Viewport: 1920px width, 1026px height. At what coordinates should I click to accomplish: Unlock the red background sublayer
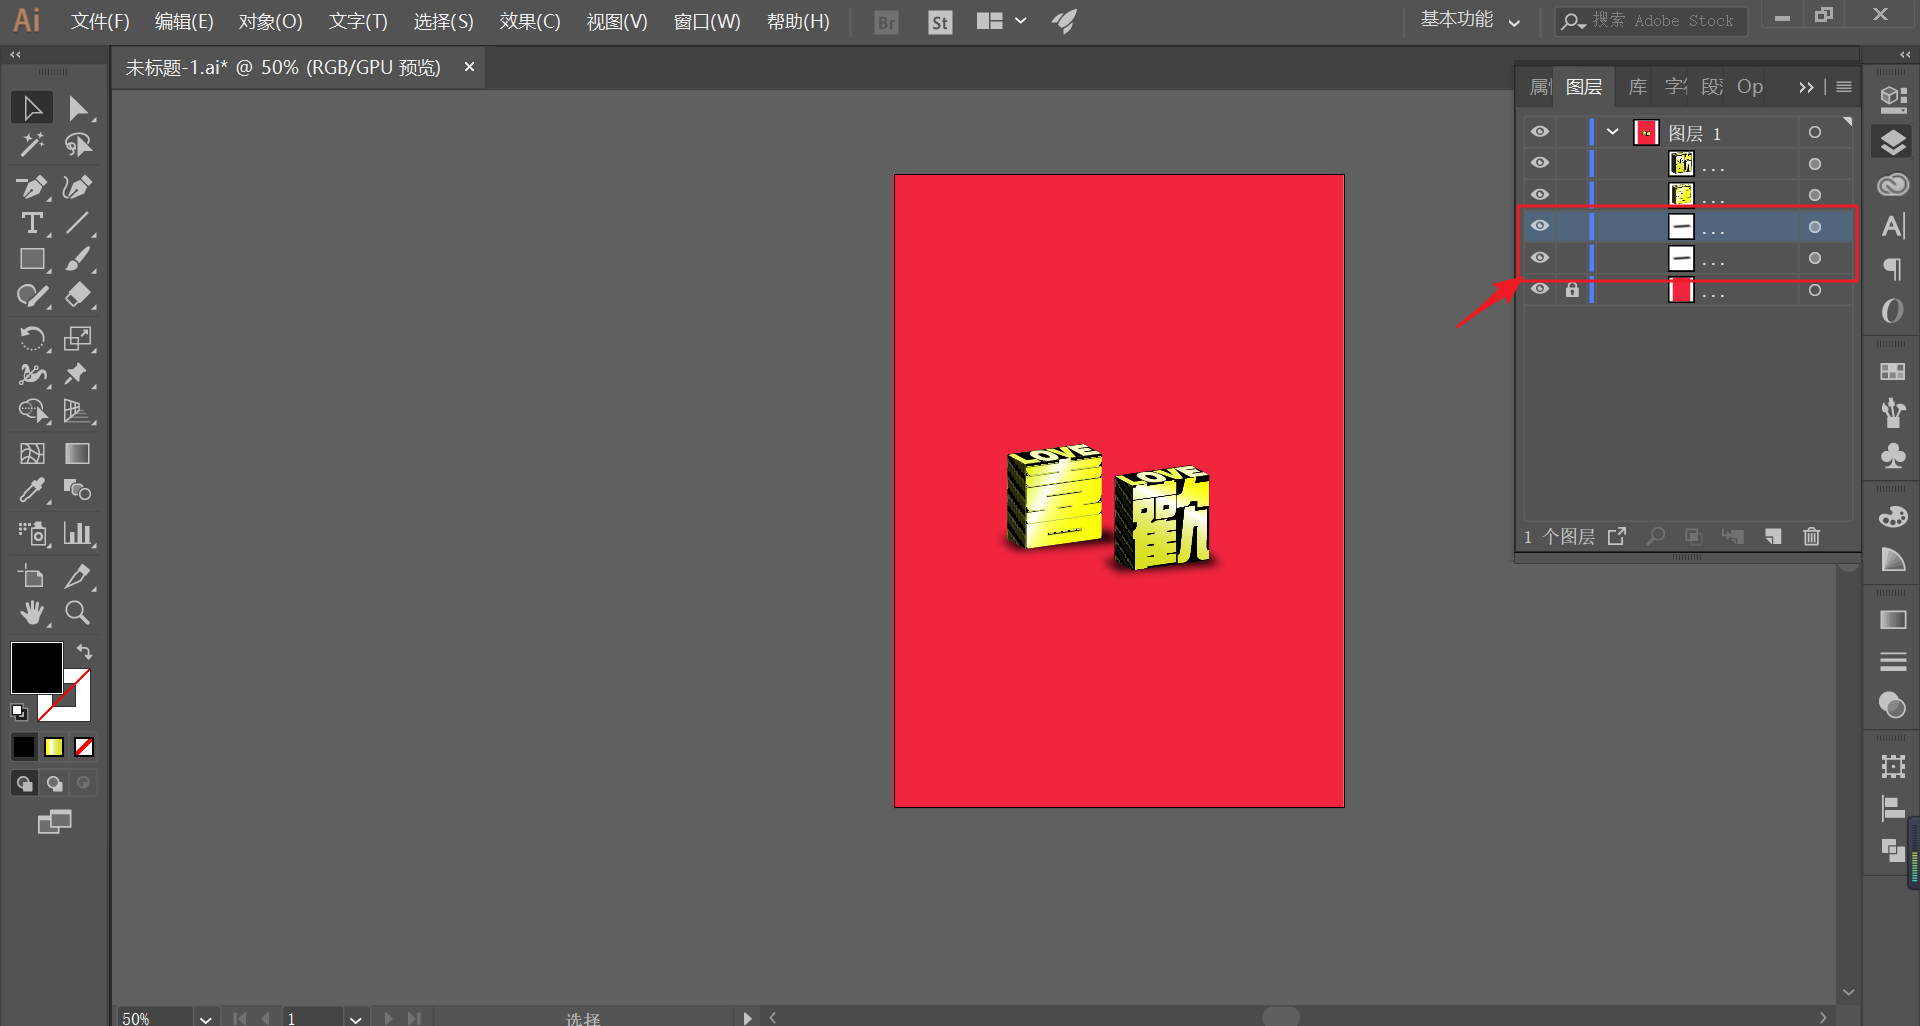[x=1572, y=290]
